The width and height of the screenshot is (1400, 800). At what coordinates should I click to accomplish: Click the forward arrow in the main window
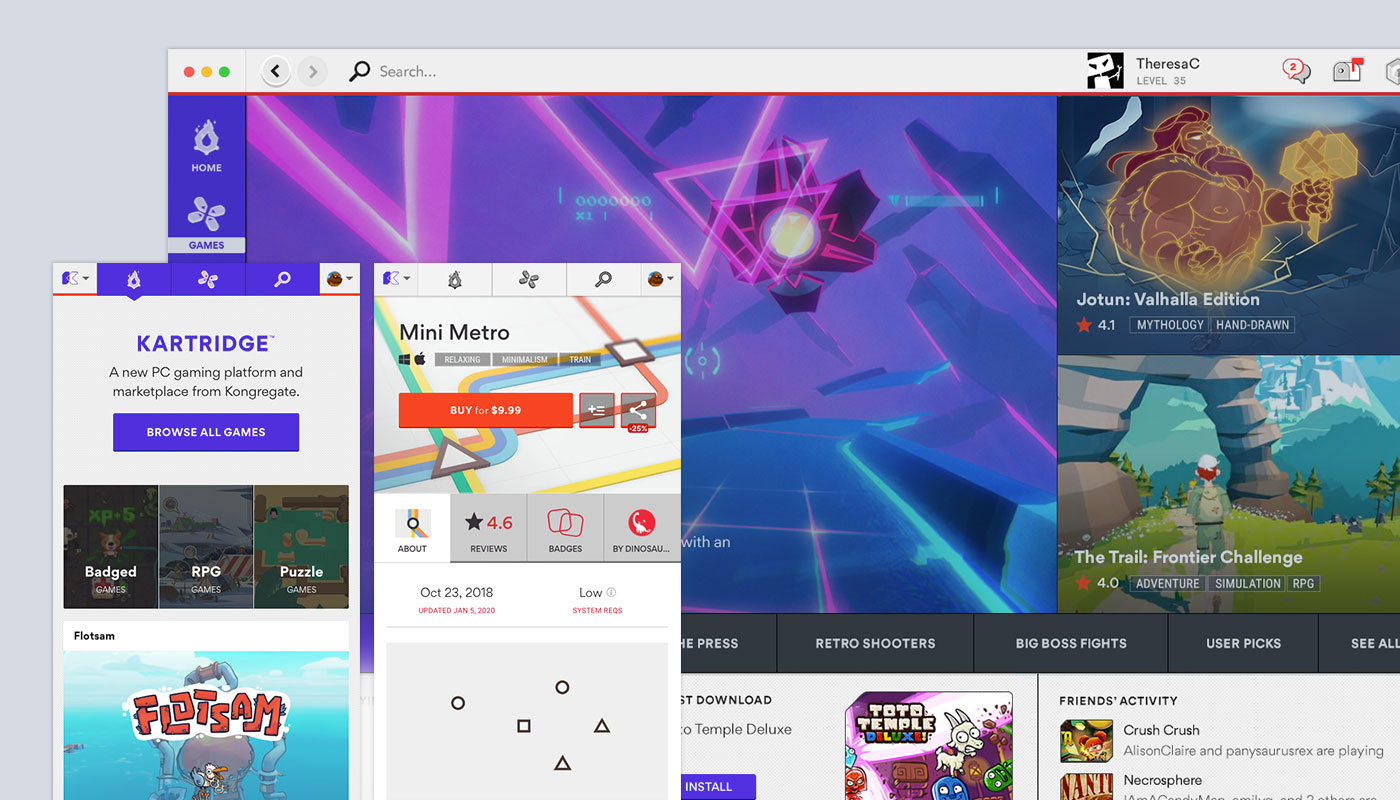[313, 71]
